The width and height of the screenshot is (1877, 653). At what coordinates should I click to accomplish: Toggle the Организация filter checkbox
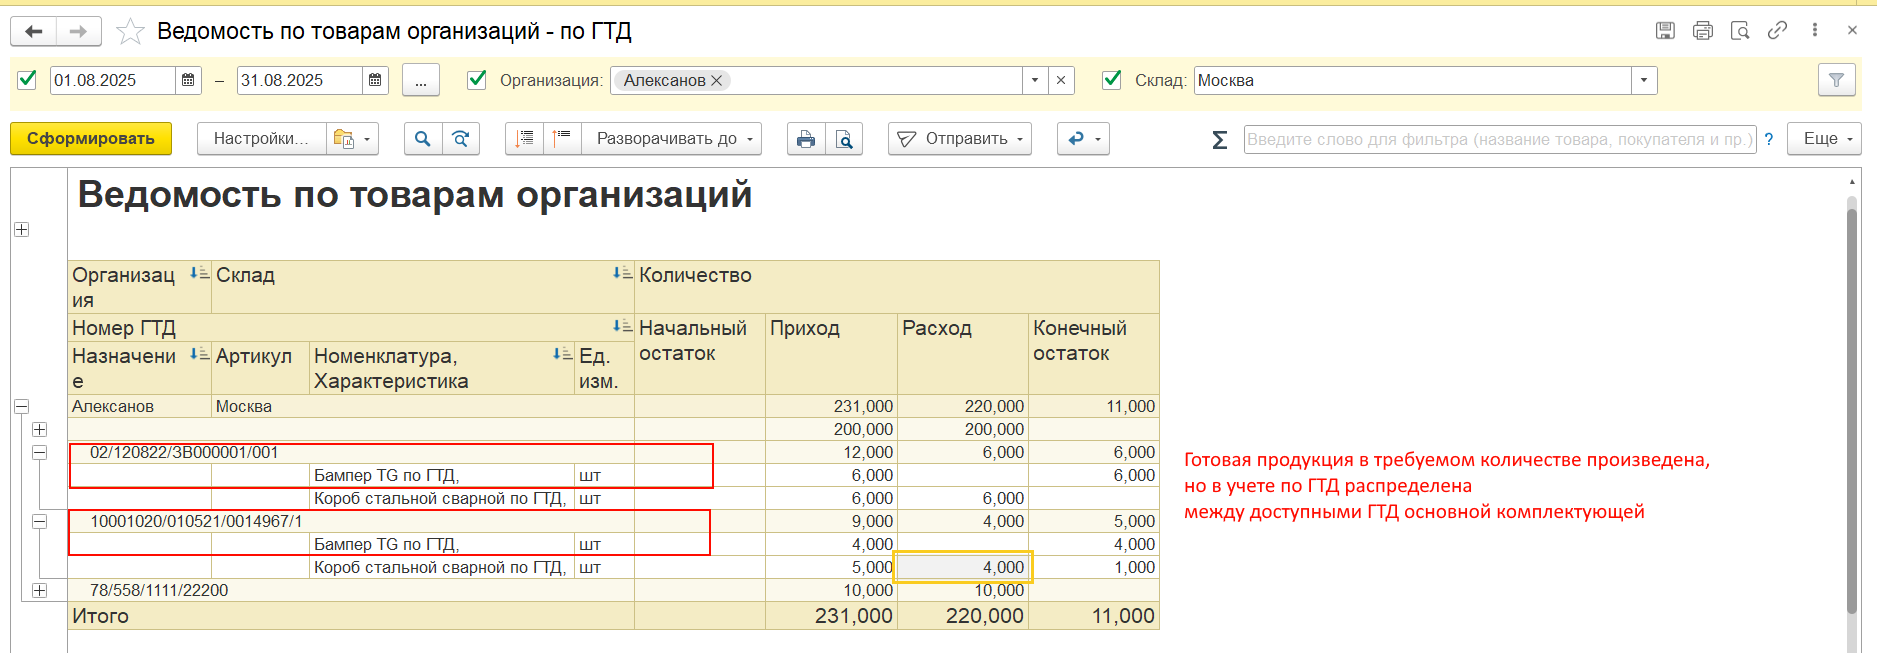point(477,80)
